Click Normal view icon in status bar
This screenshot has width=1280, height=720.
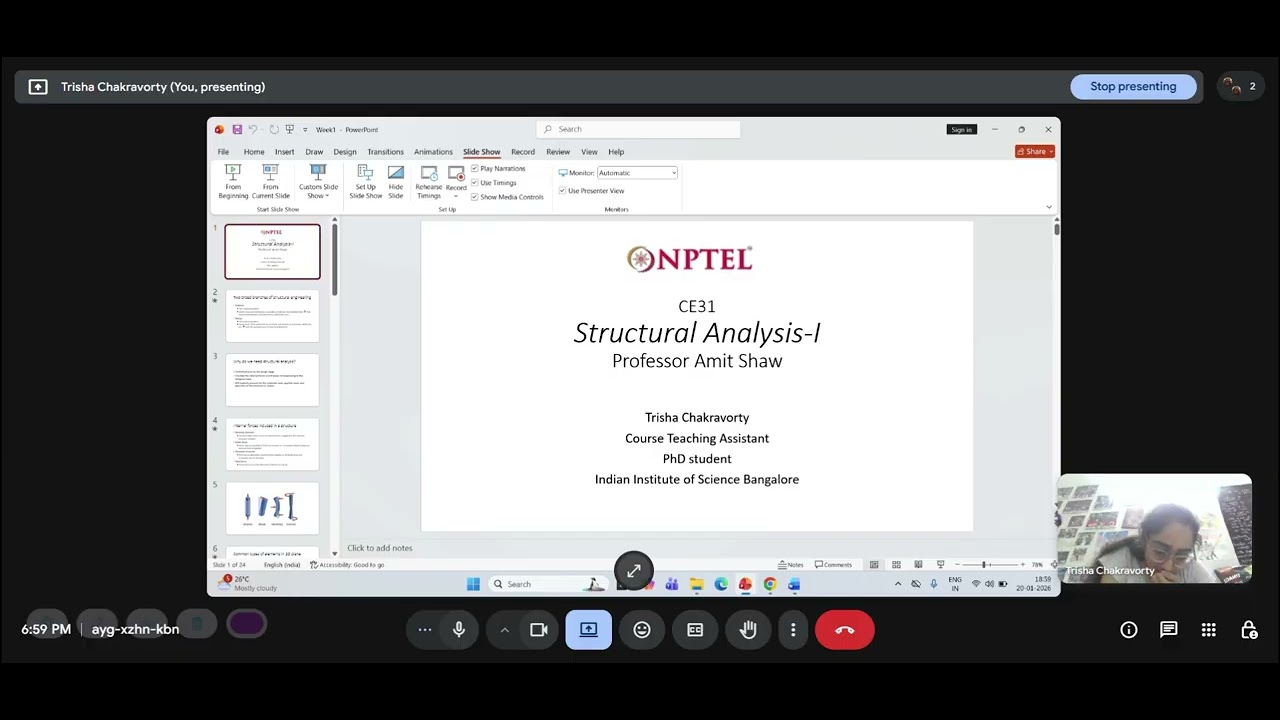pyautogui.click(x=874, y=565)
